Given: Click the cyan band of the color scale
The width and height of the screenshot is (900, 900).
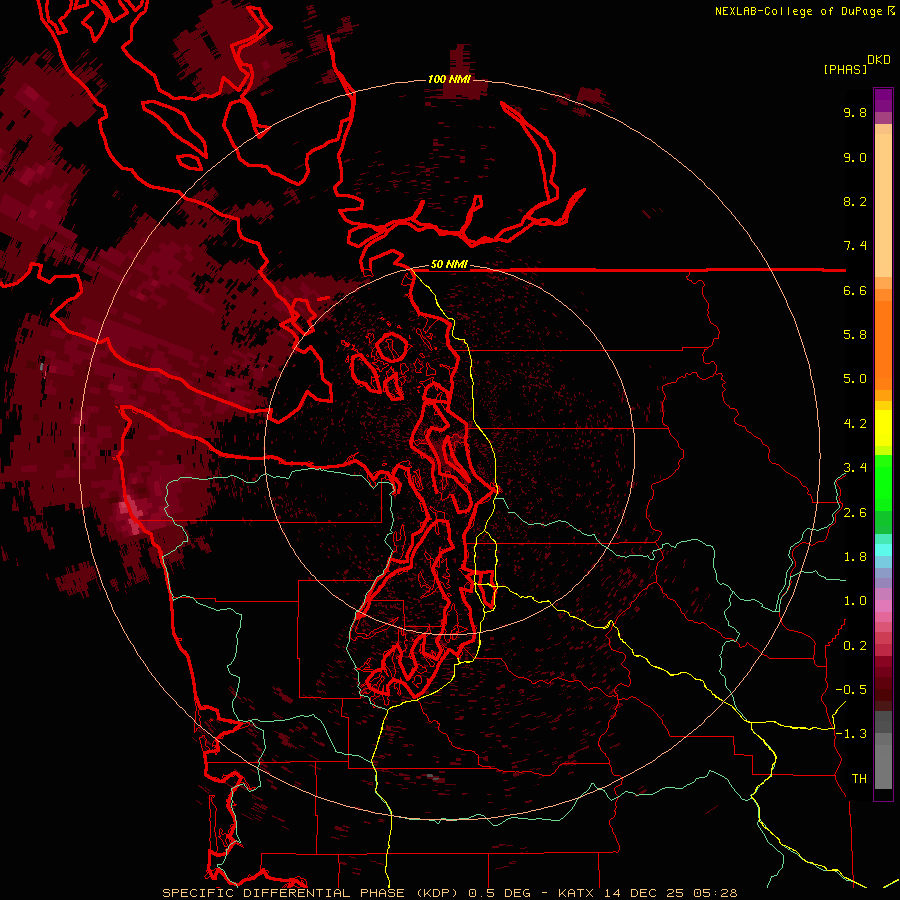Looking at the screenshot, I should click(x=883, y=550).
